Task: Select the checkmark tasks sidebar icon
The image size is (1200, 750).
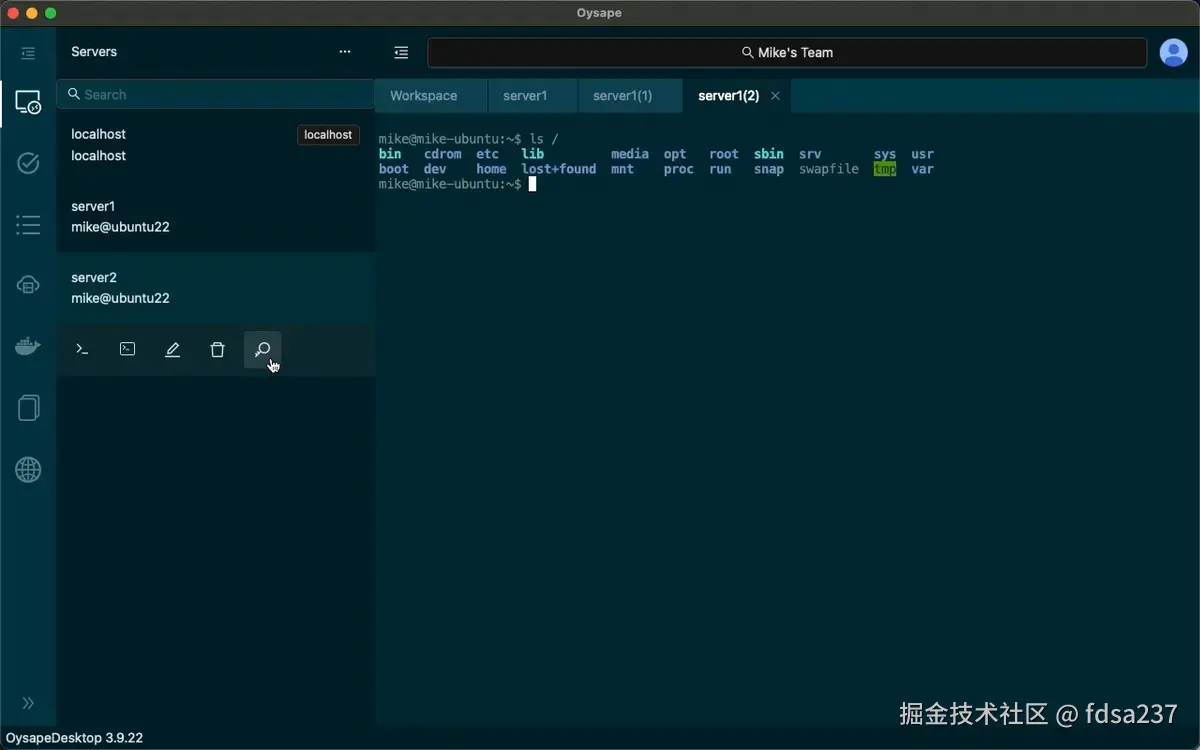Action: [28, 162]
